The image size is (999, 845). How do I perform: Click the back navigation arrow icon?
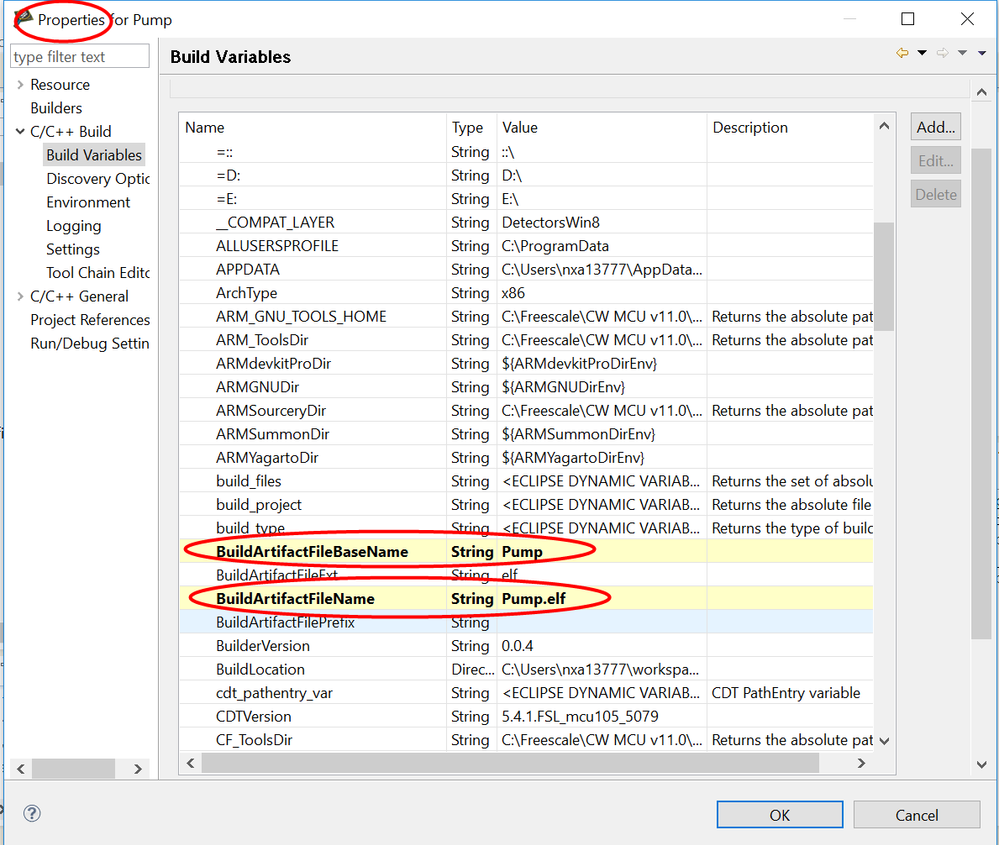pos(902,53)
